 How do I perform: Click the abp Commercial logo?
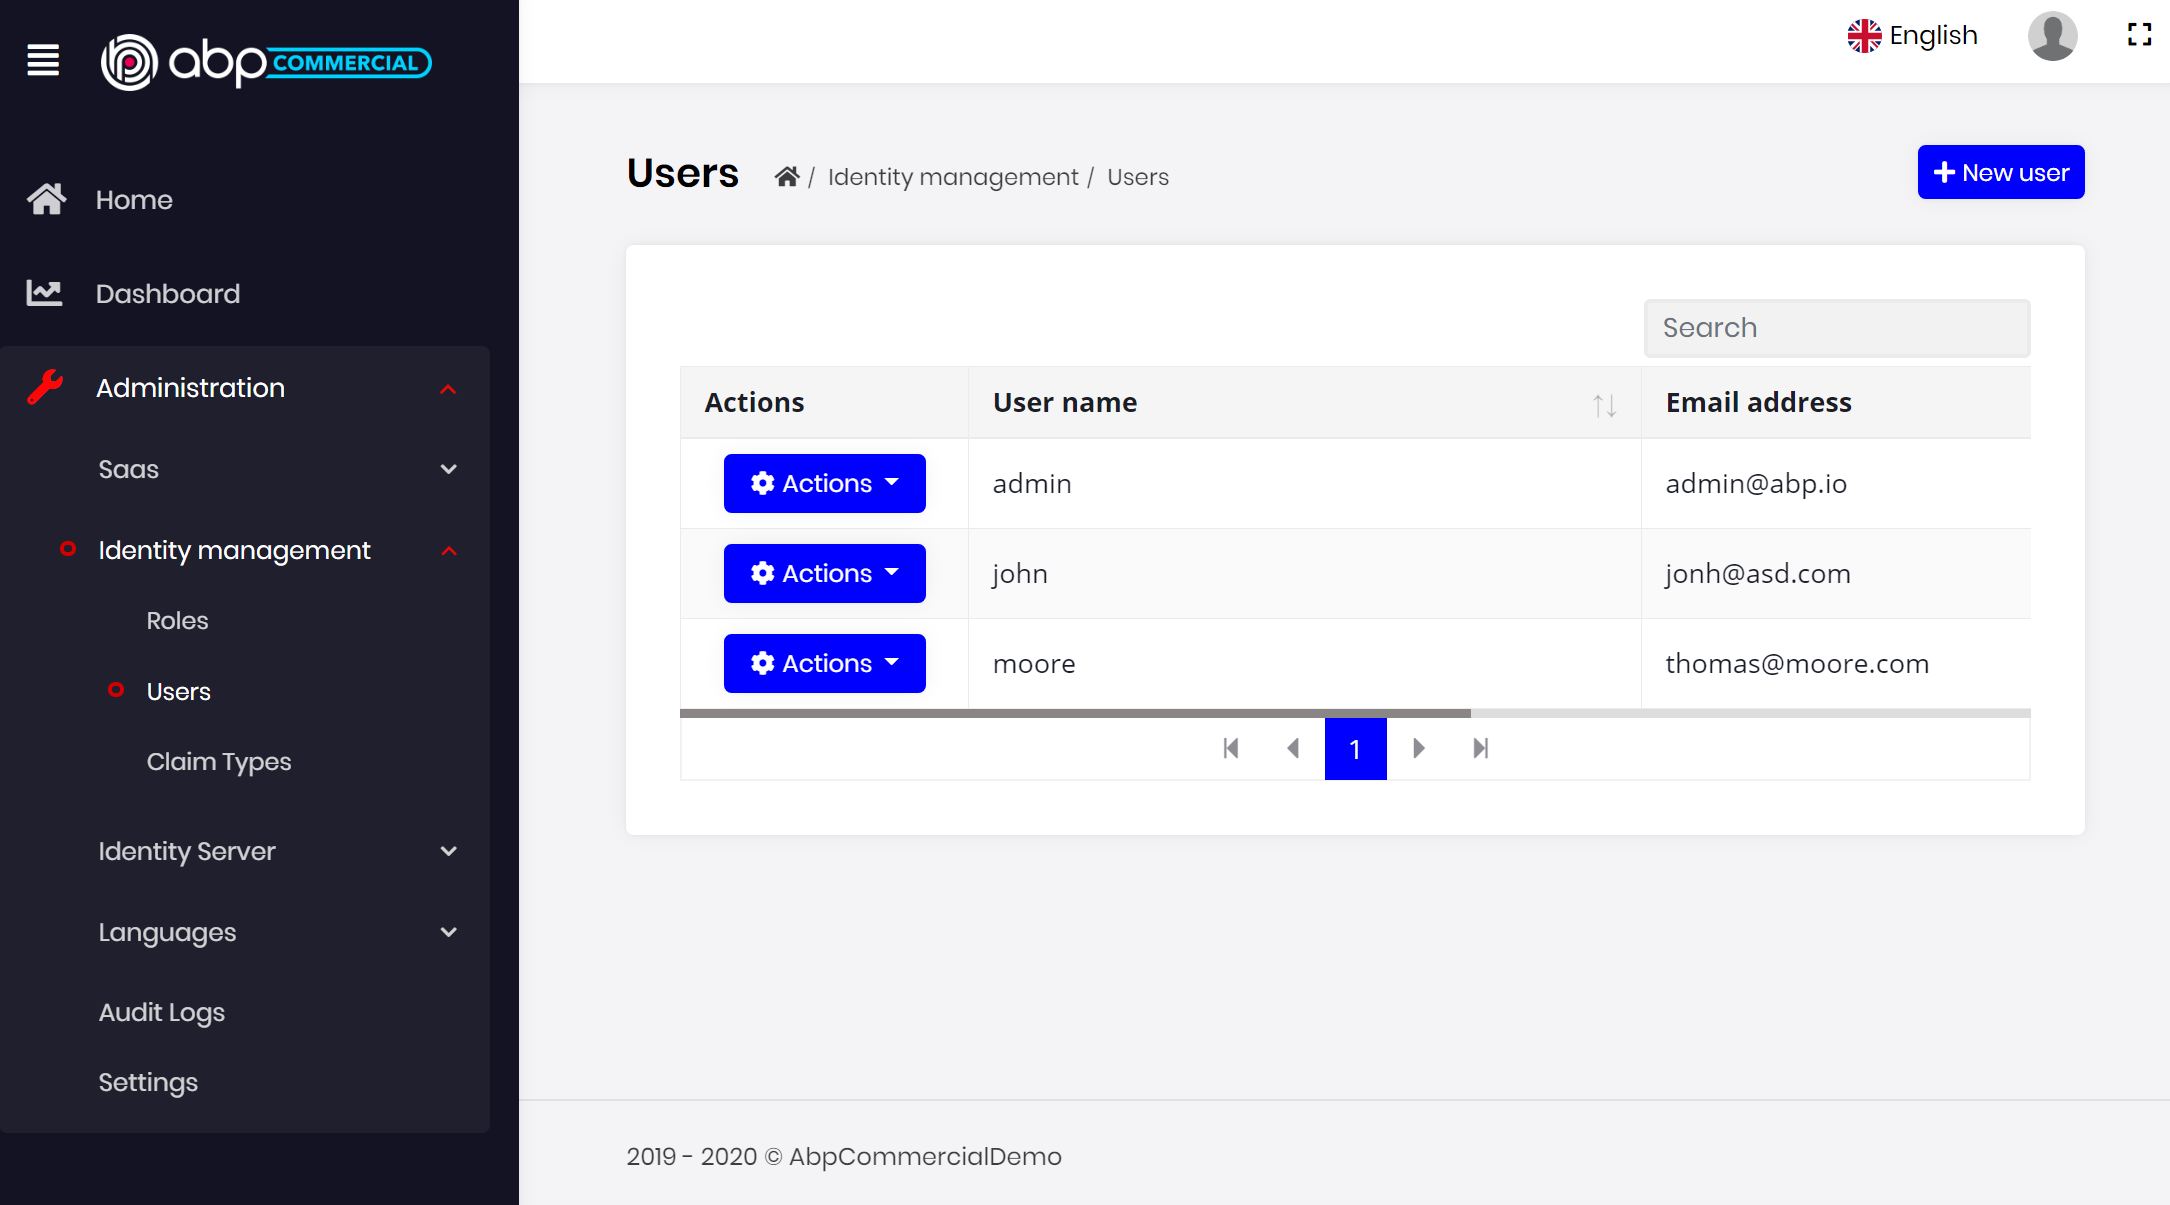[266, 62]
